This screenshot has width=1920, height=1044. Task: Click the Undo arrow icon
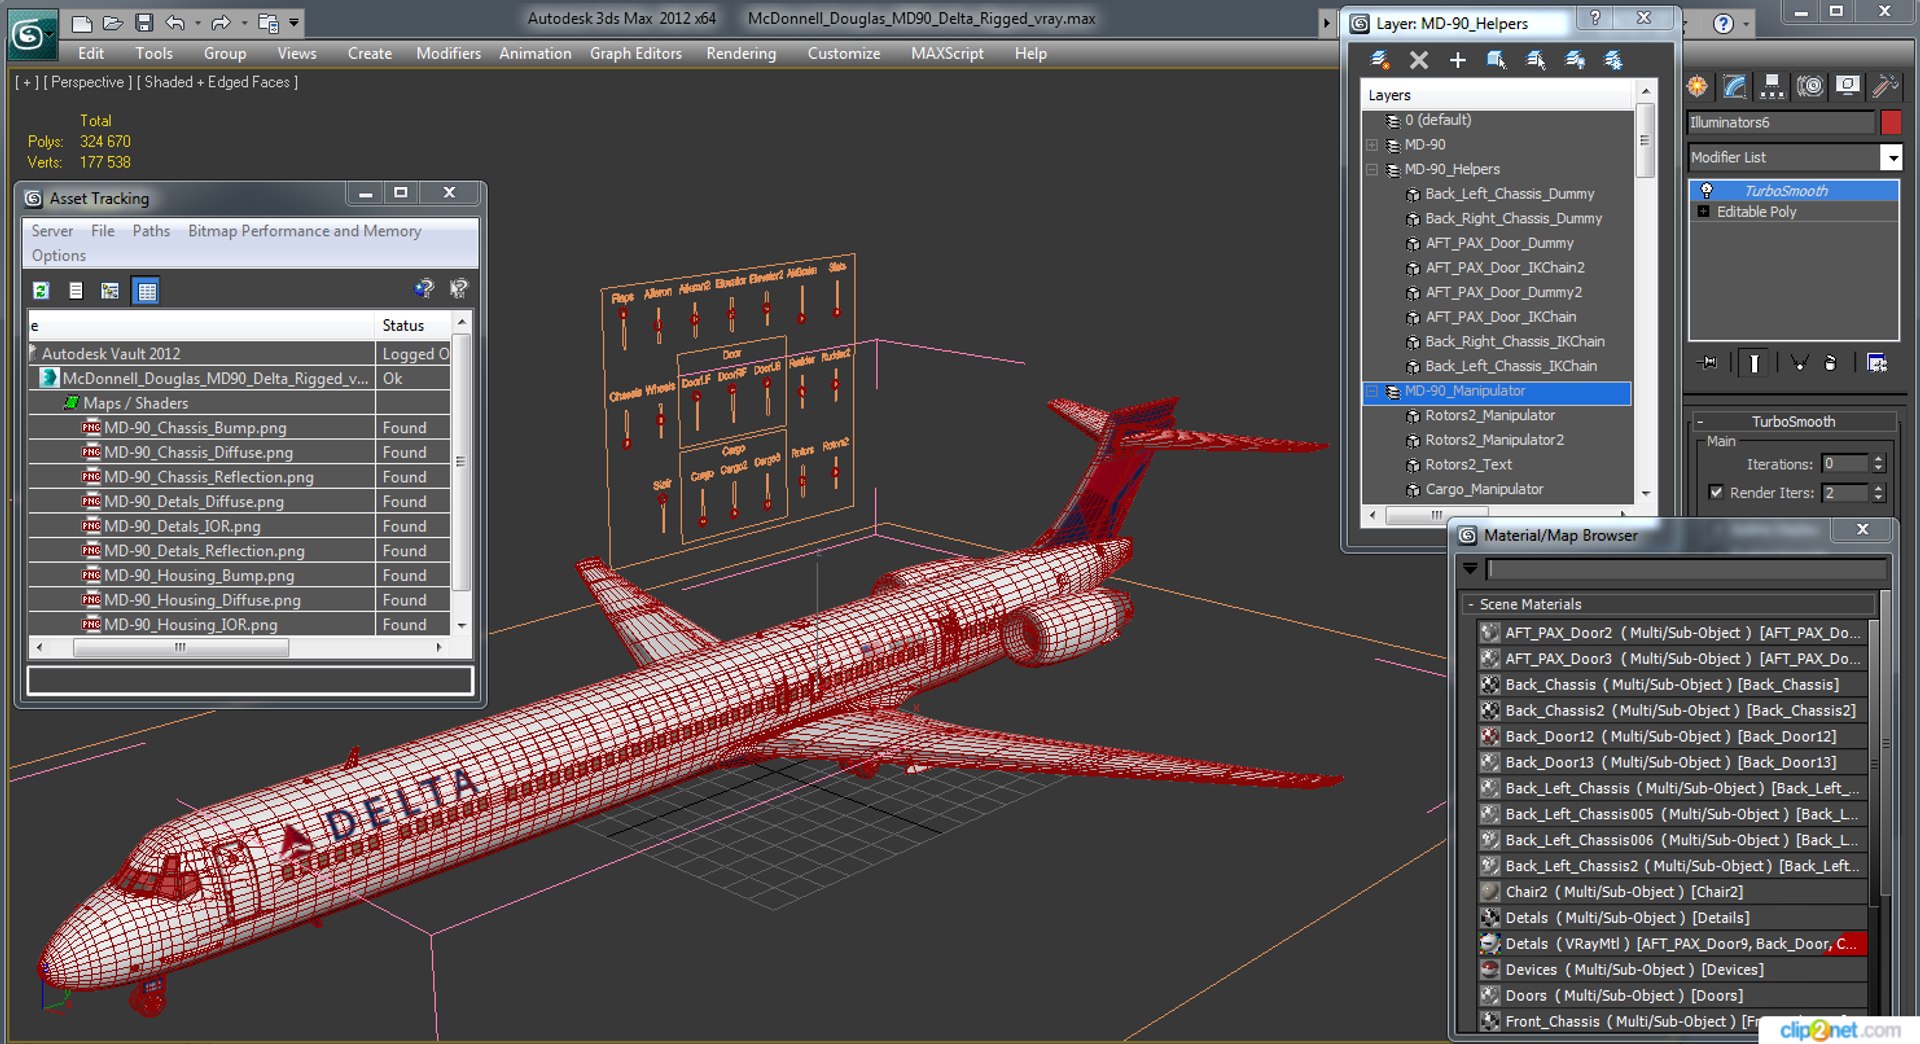pos(175,23)
